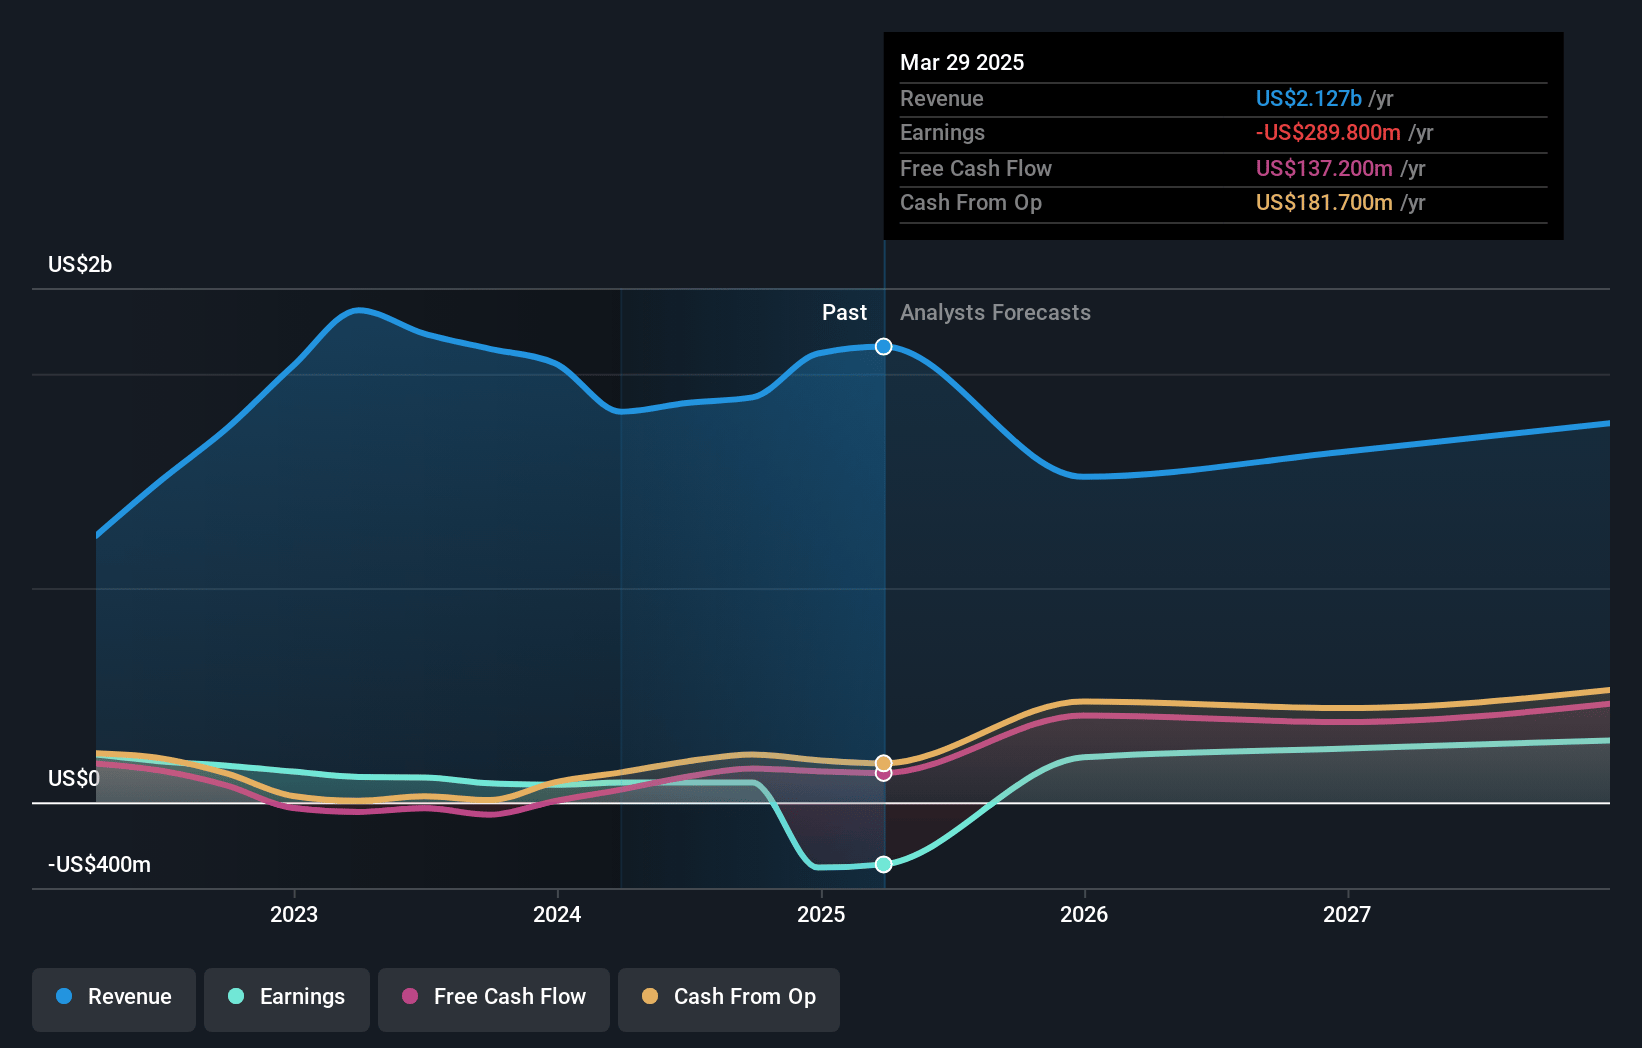Toggle the Earnings series legend button
Screen dimensions: 1642x1048
pyautogui.click(x=287, y=999)
